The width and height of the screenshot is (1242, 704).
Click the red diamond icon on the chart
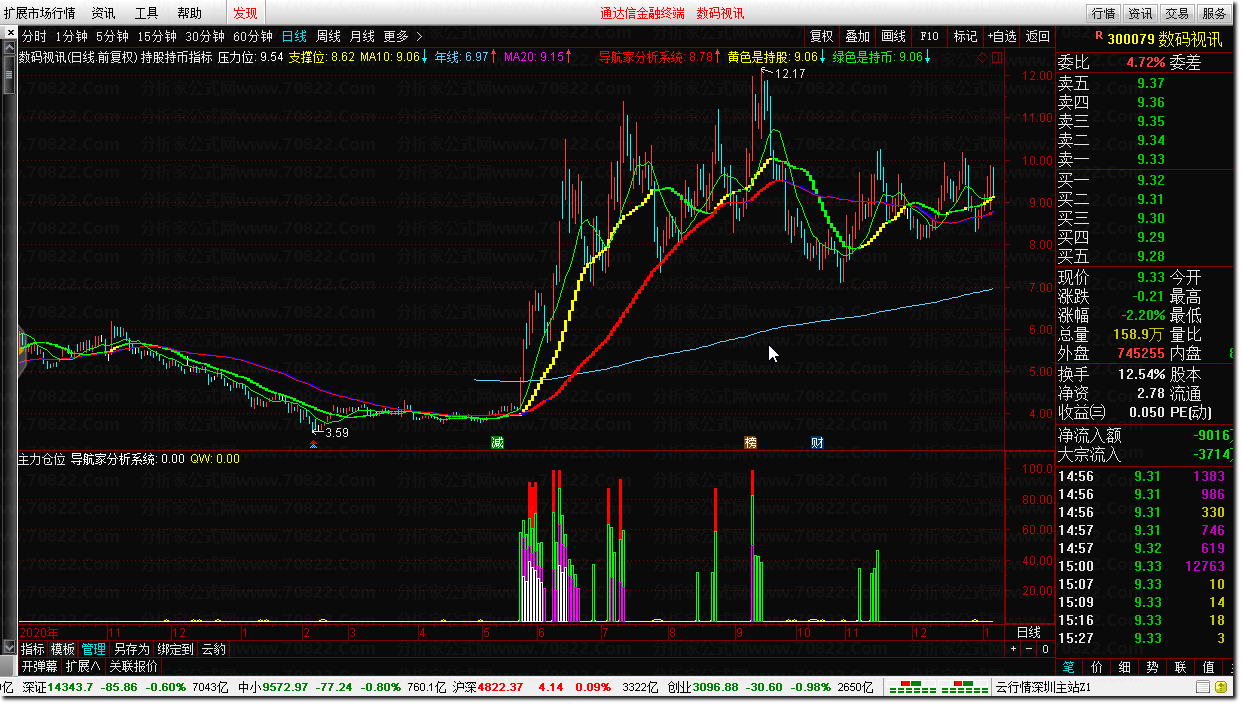click(x=982, y=58)
